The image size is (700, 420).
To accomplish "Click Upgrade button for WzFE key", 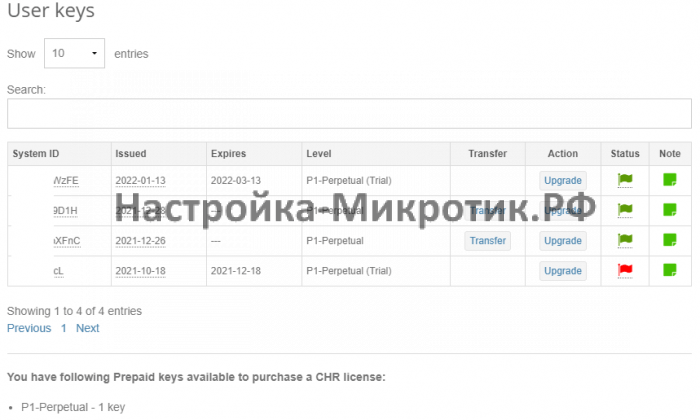I will (562, 180).
